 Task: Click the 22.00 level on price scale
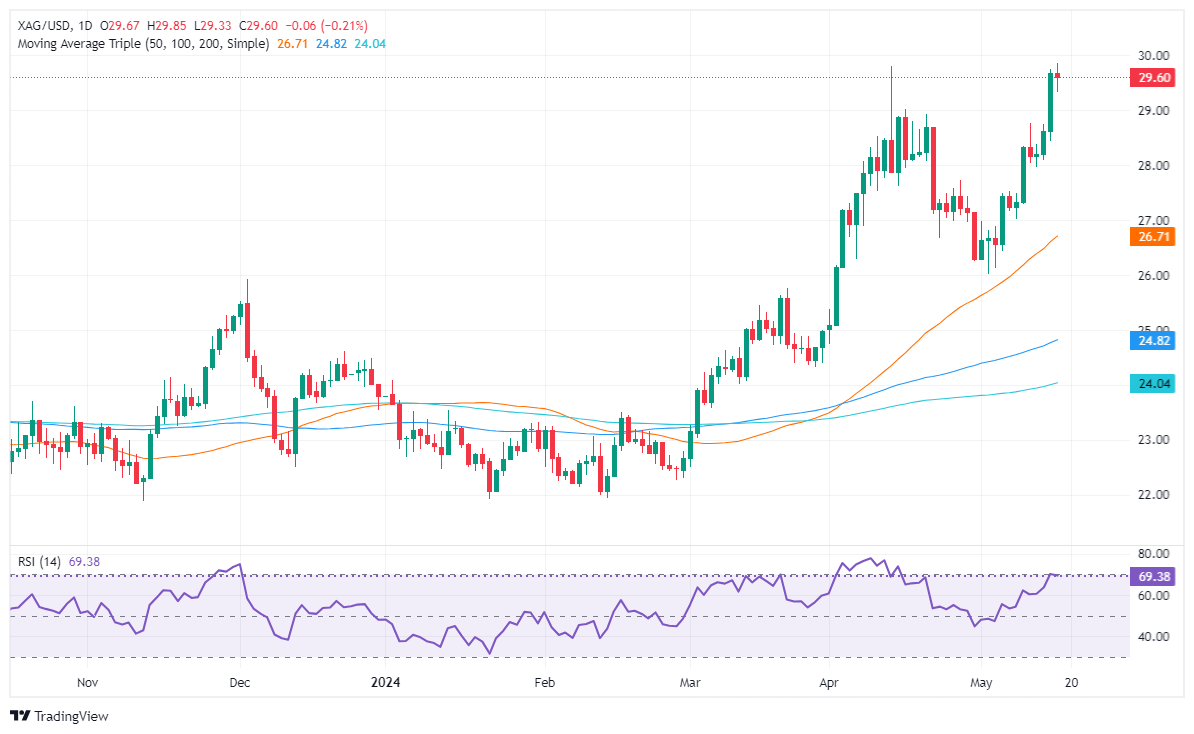(x=1155, y=495)
